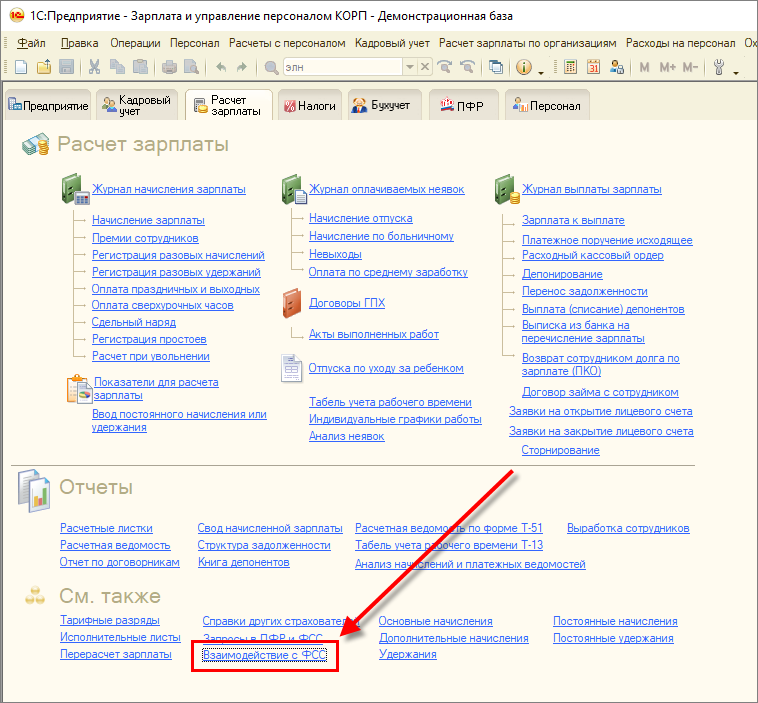758x703 pixels.
Task: Switch to the Кадровый учет tab
Action: [137, 106]
